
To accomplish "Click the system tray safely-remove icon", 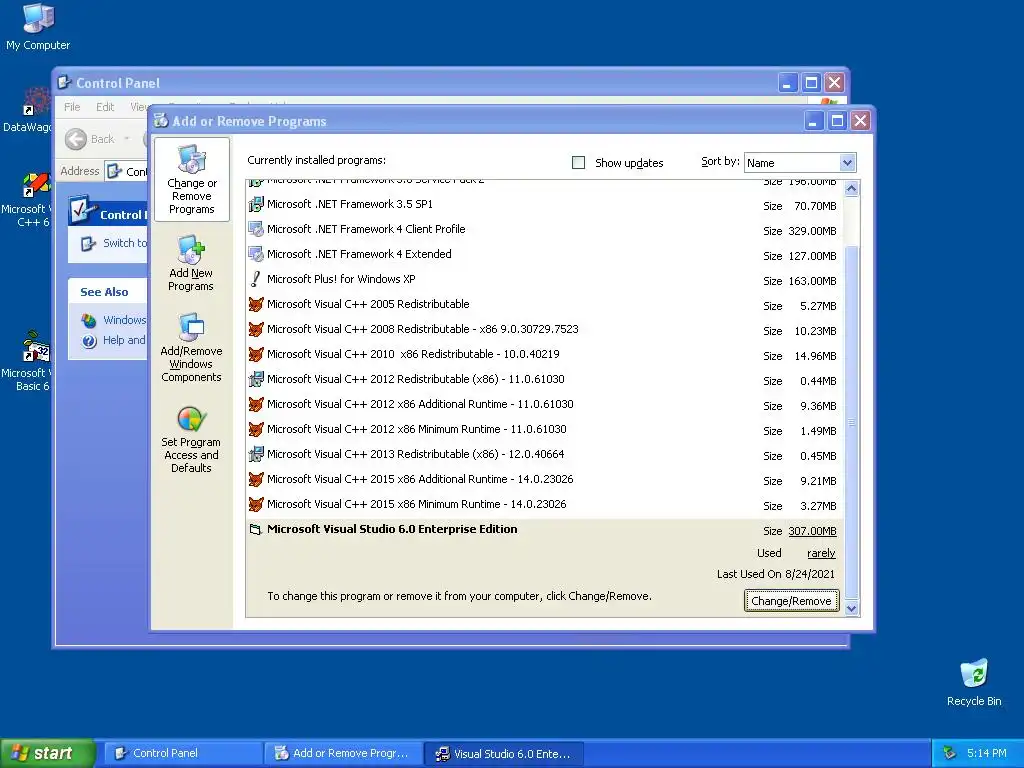I will pos(949,753).
